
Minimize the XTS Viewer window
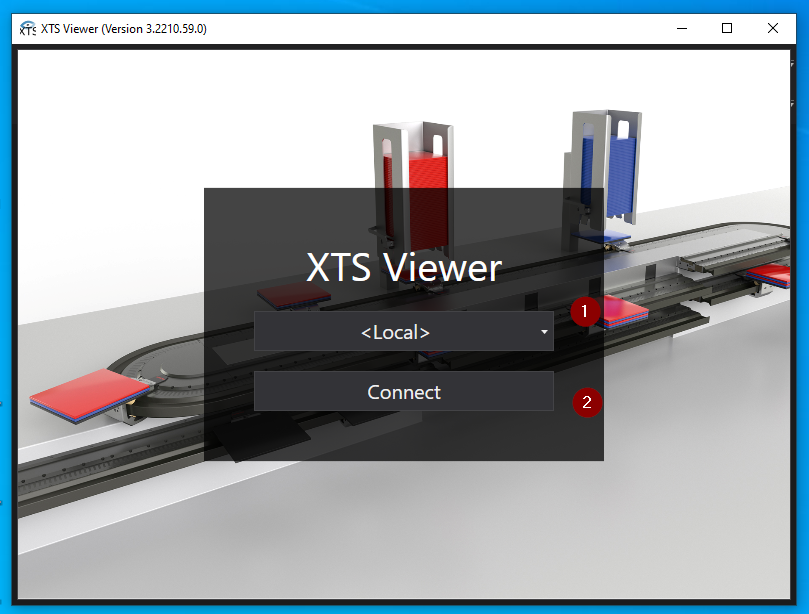point(682,28)
